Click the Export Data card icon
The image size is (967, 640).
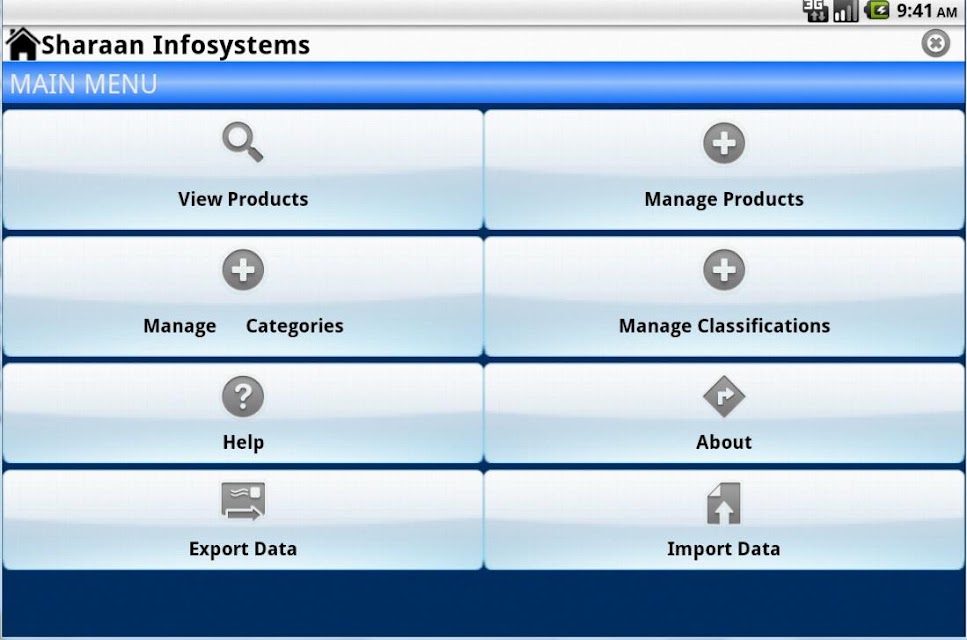coord(243,501)
